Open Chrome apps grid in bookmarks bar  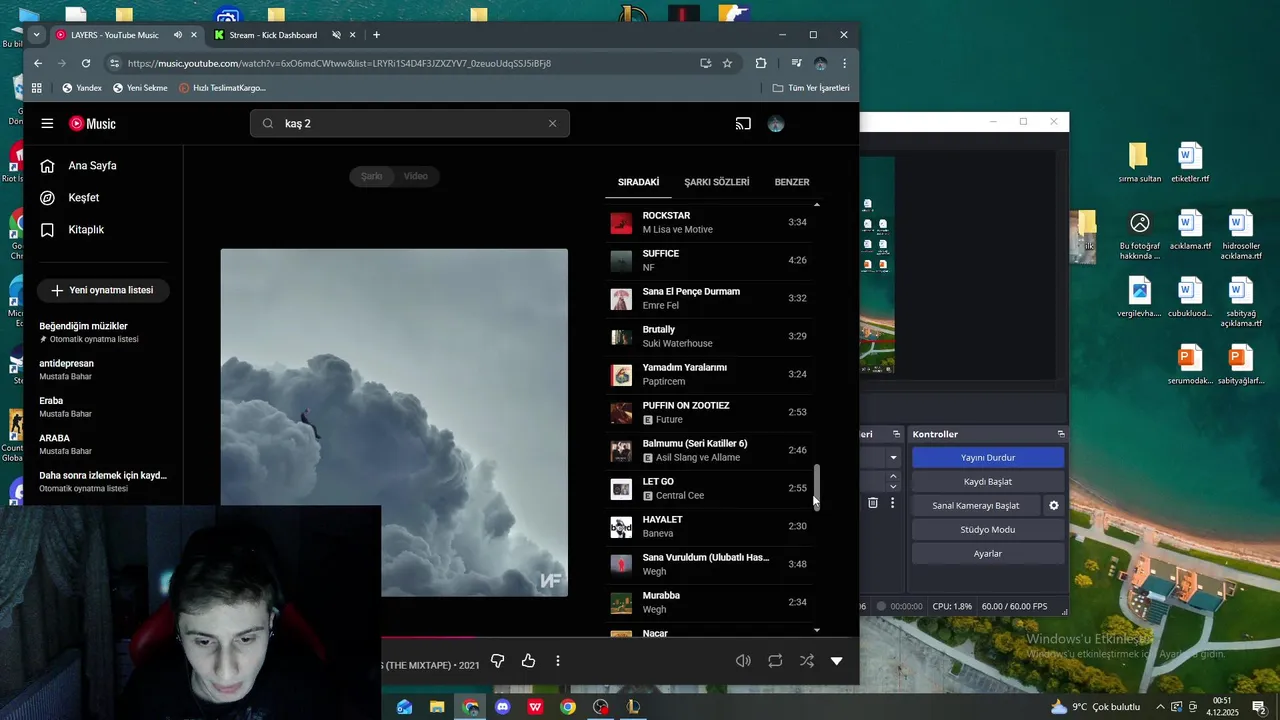point(37,88)
